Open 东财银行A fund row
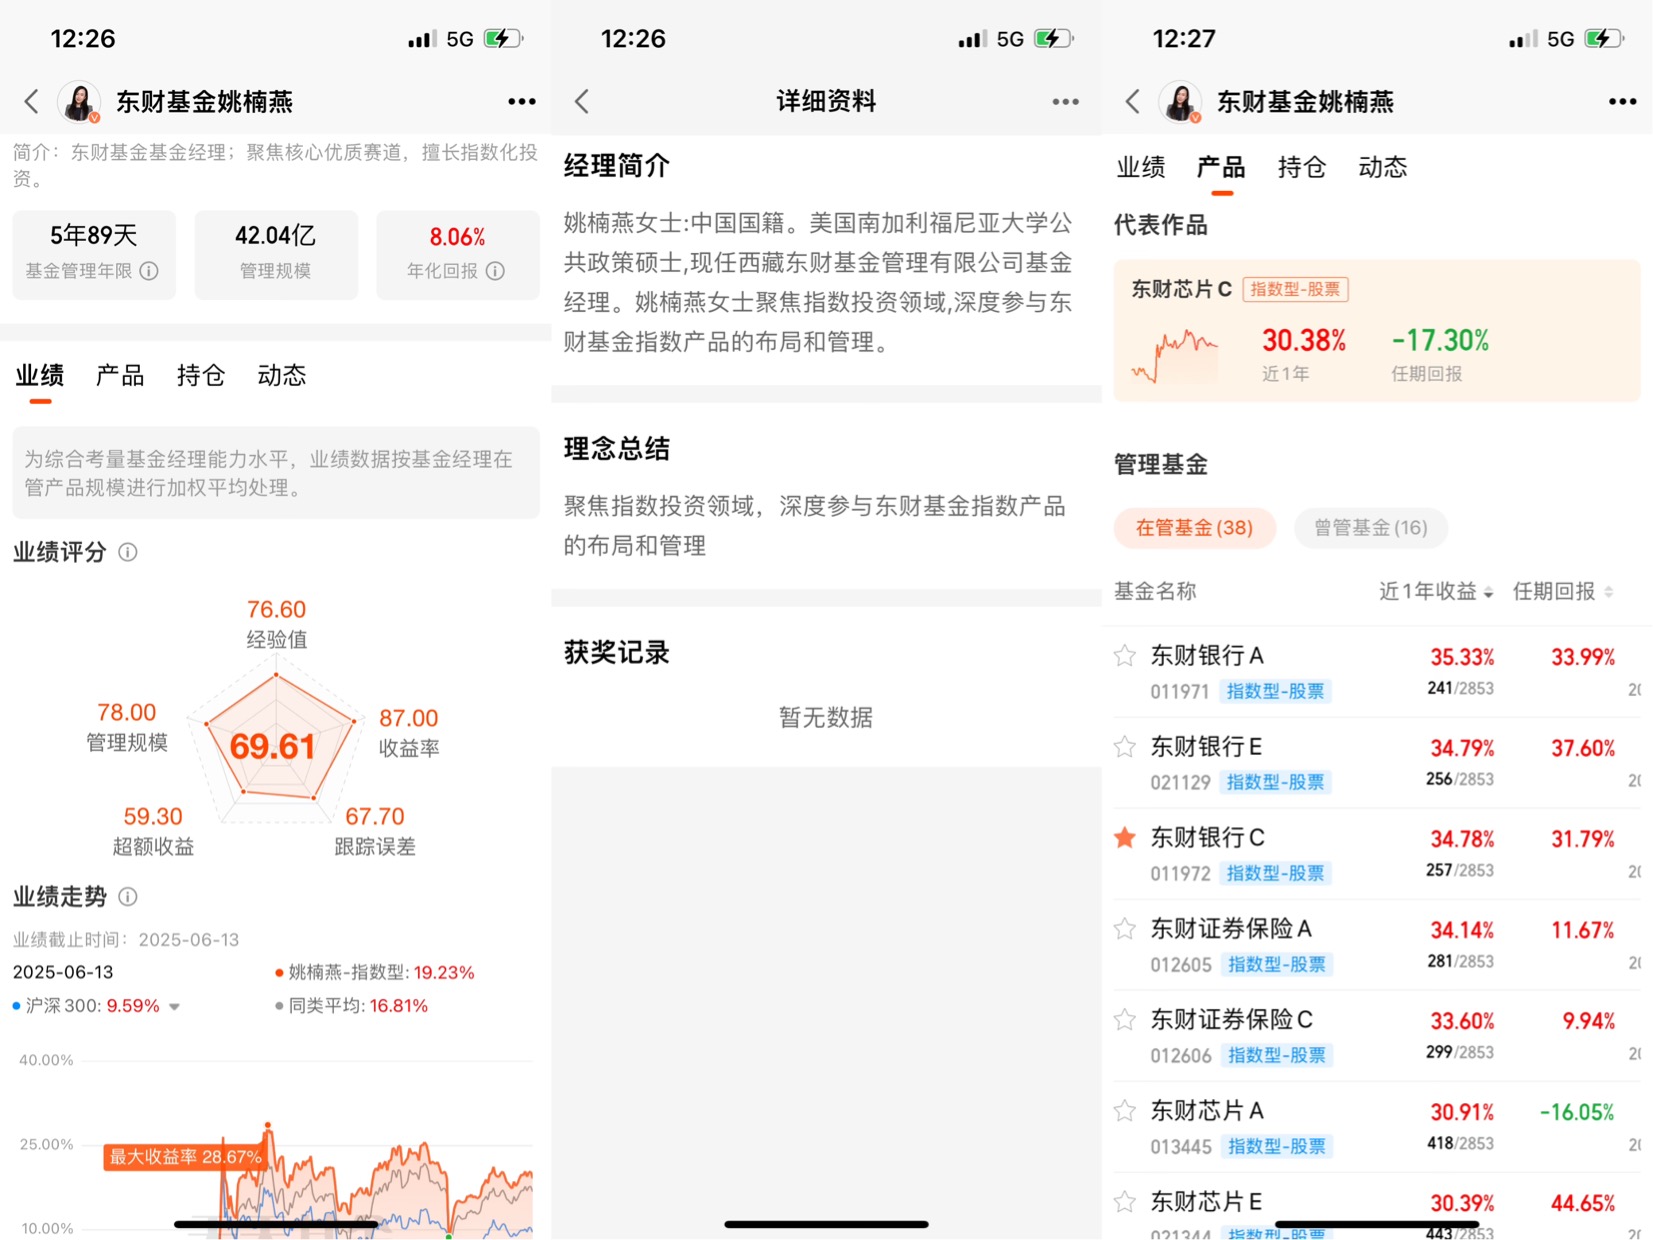This screenshot has width=1653, height=1240. pos(1377,672)
